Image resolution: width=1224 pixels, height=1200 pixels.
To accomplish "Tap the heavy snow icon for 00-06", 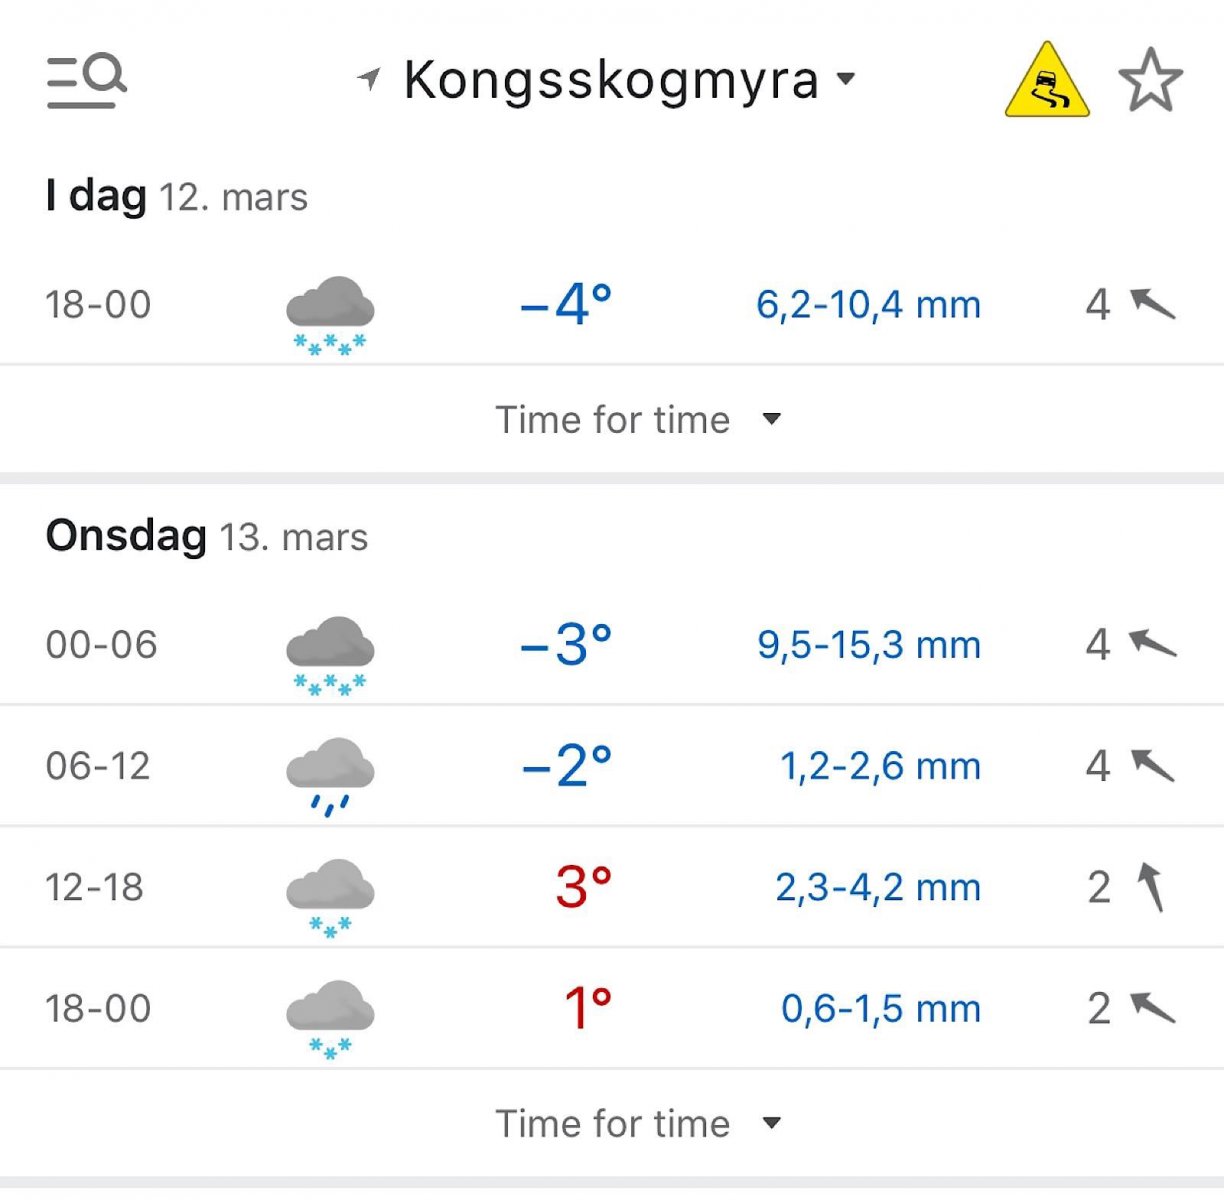I will (x=330, y=656).
